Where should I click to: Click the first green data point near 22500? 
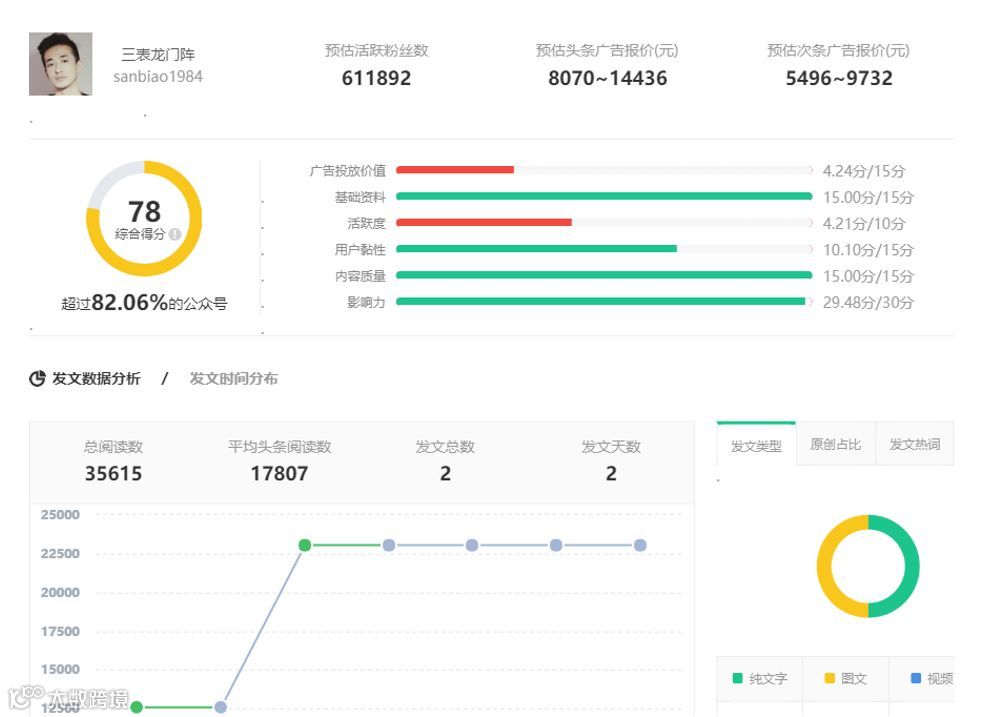305,545
